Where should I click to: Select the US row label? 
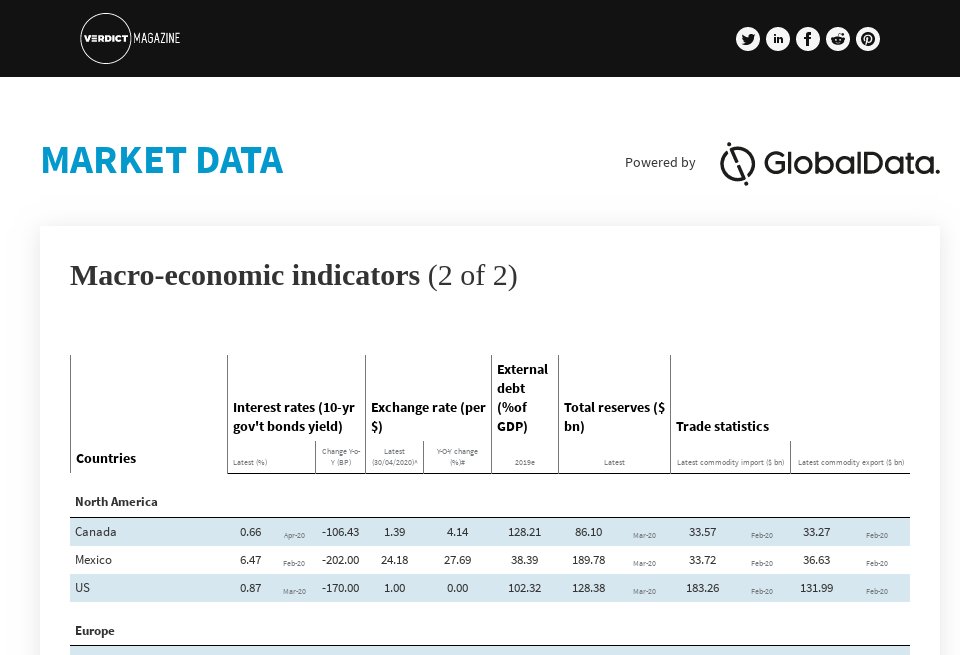[x=83, y=588]
